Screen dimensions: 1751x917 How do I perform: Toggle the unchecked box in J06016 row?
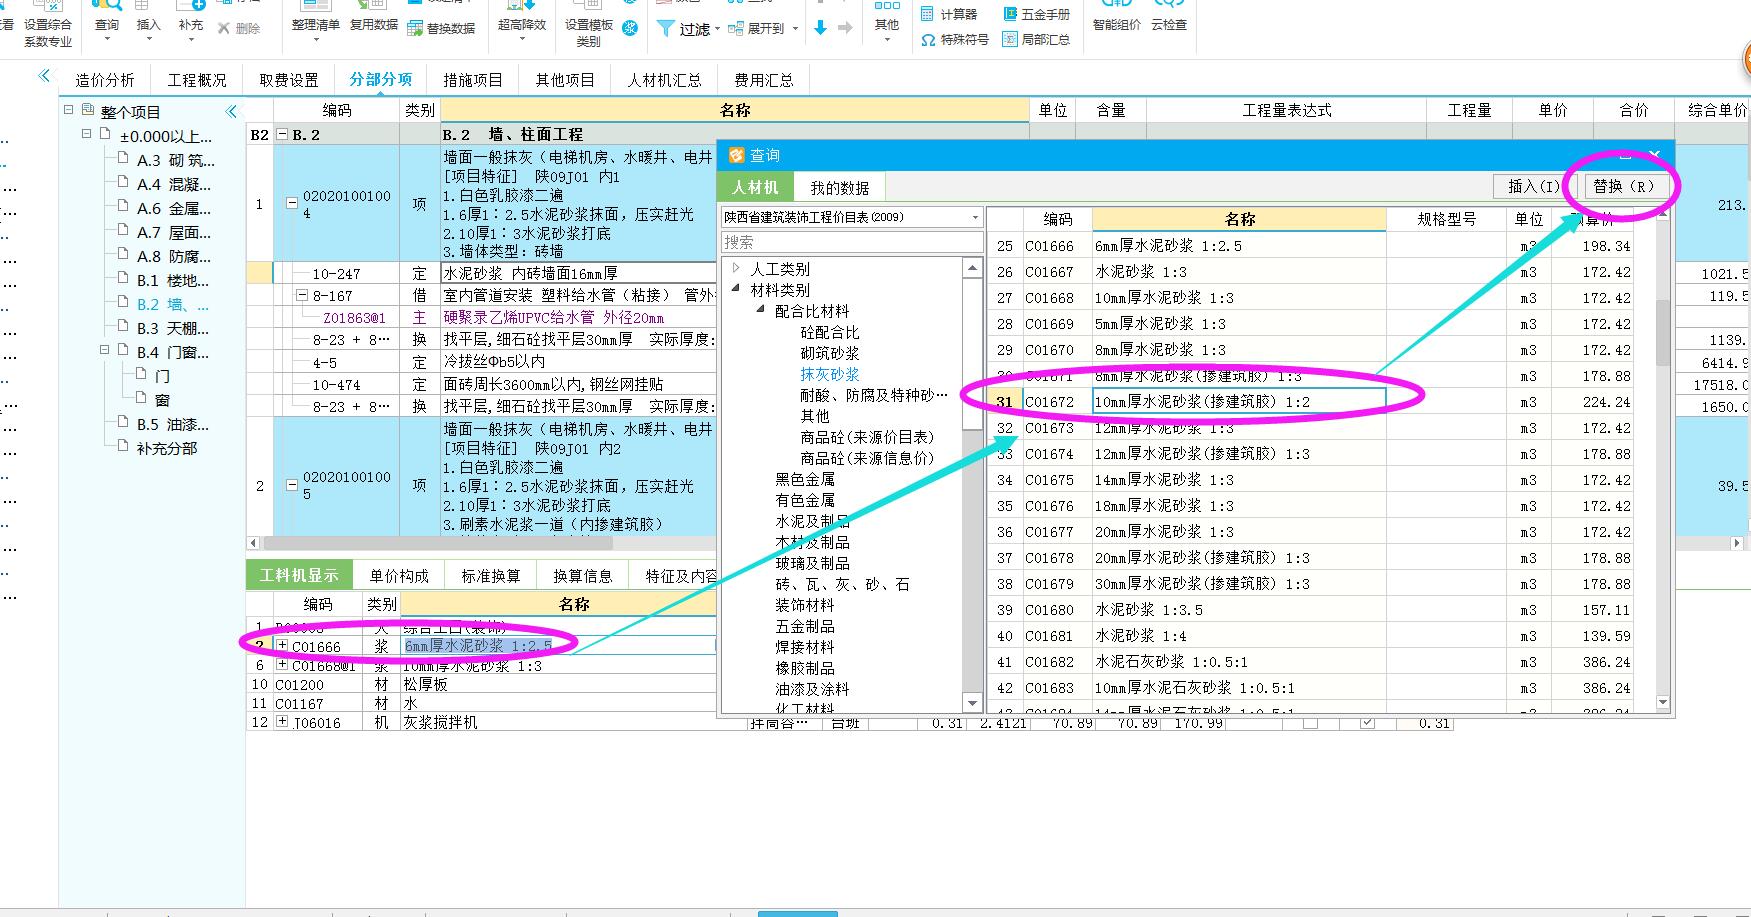tap(1310, 722)
